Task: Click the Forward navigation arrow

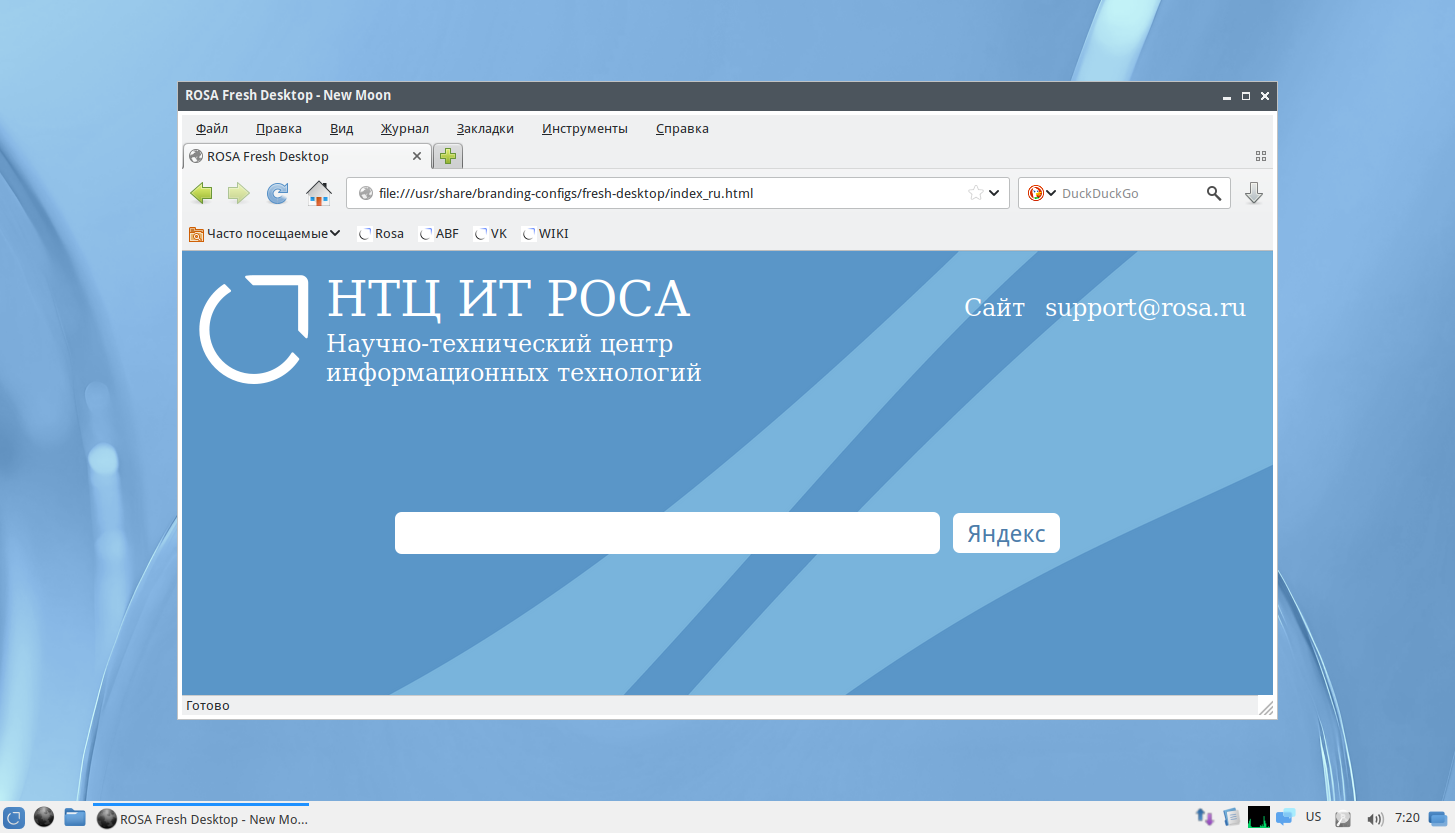Action: [x=238, y=193]
